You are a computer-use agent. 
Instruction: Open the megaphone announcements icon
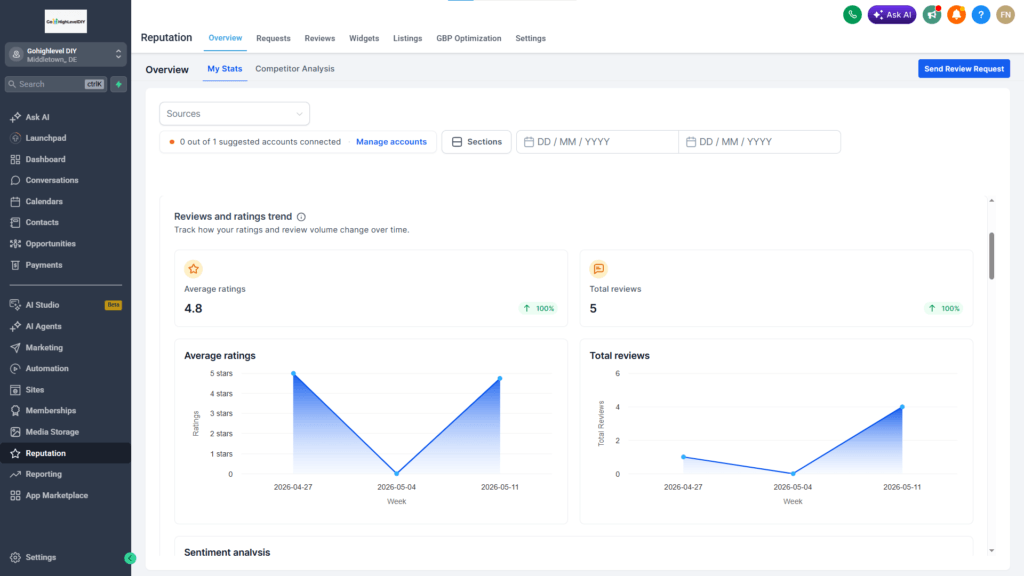(931, 14)
